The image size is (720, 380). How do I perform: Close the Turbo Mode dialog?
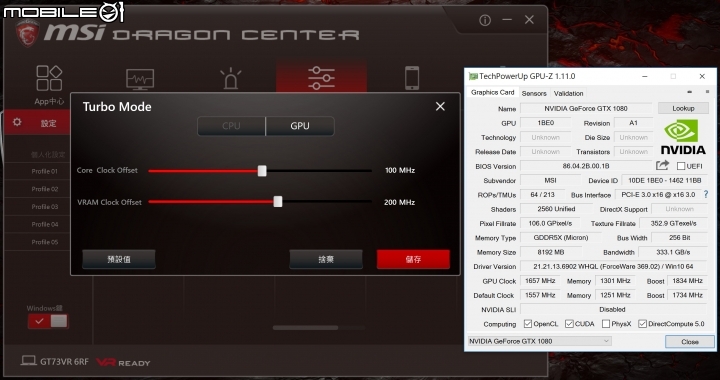[x=440, y=106]
